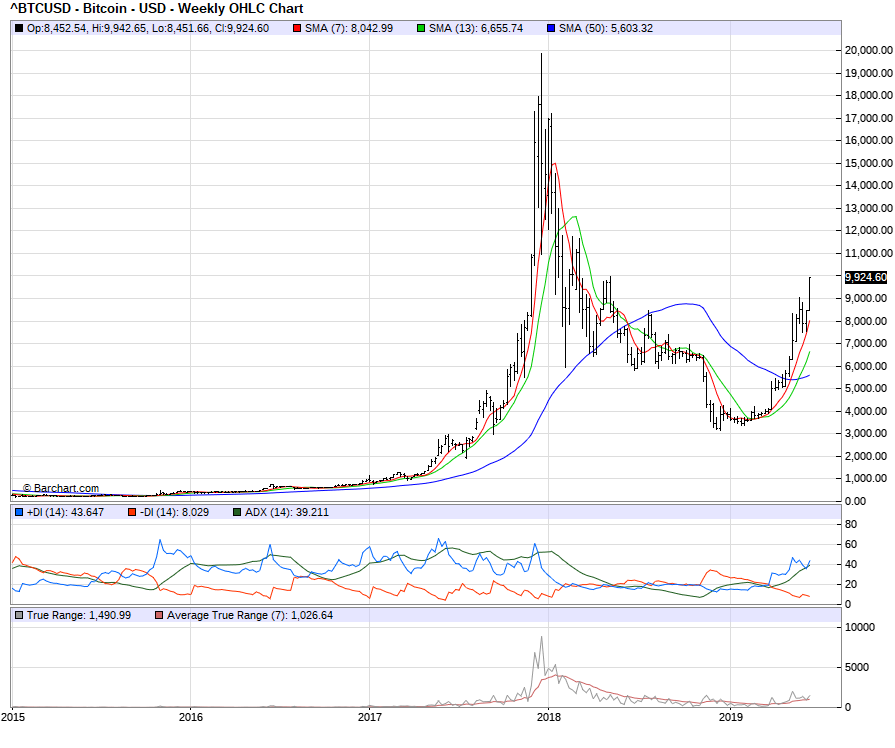Click the ADX (14): 39.211 label

coord(287,512)
